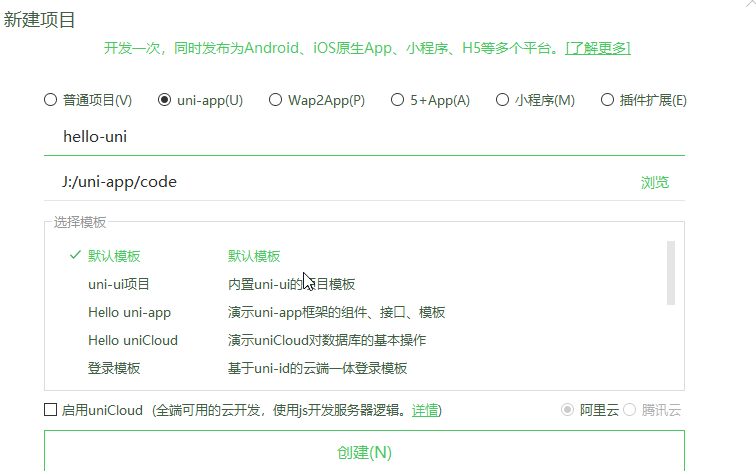Screen dimensions: 756x471
Task: Click description 演示uniCloud对数据库的基本操作
Action: 327,340
